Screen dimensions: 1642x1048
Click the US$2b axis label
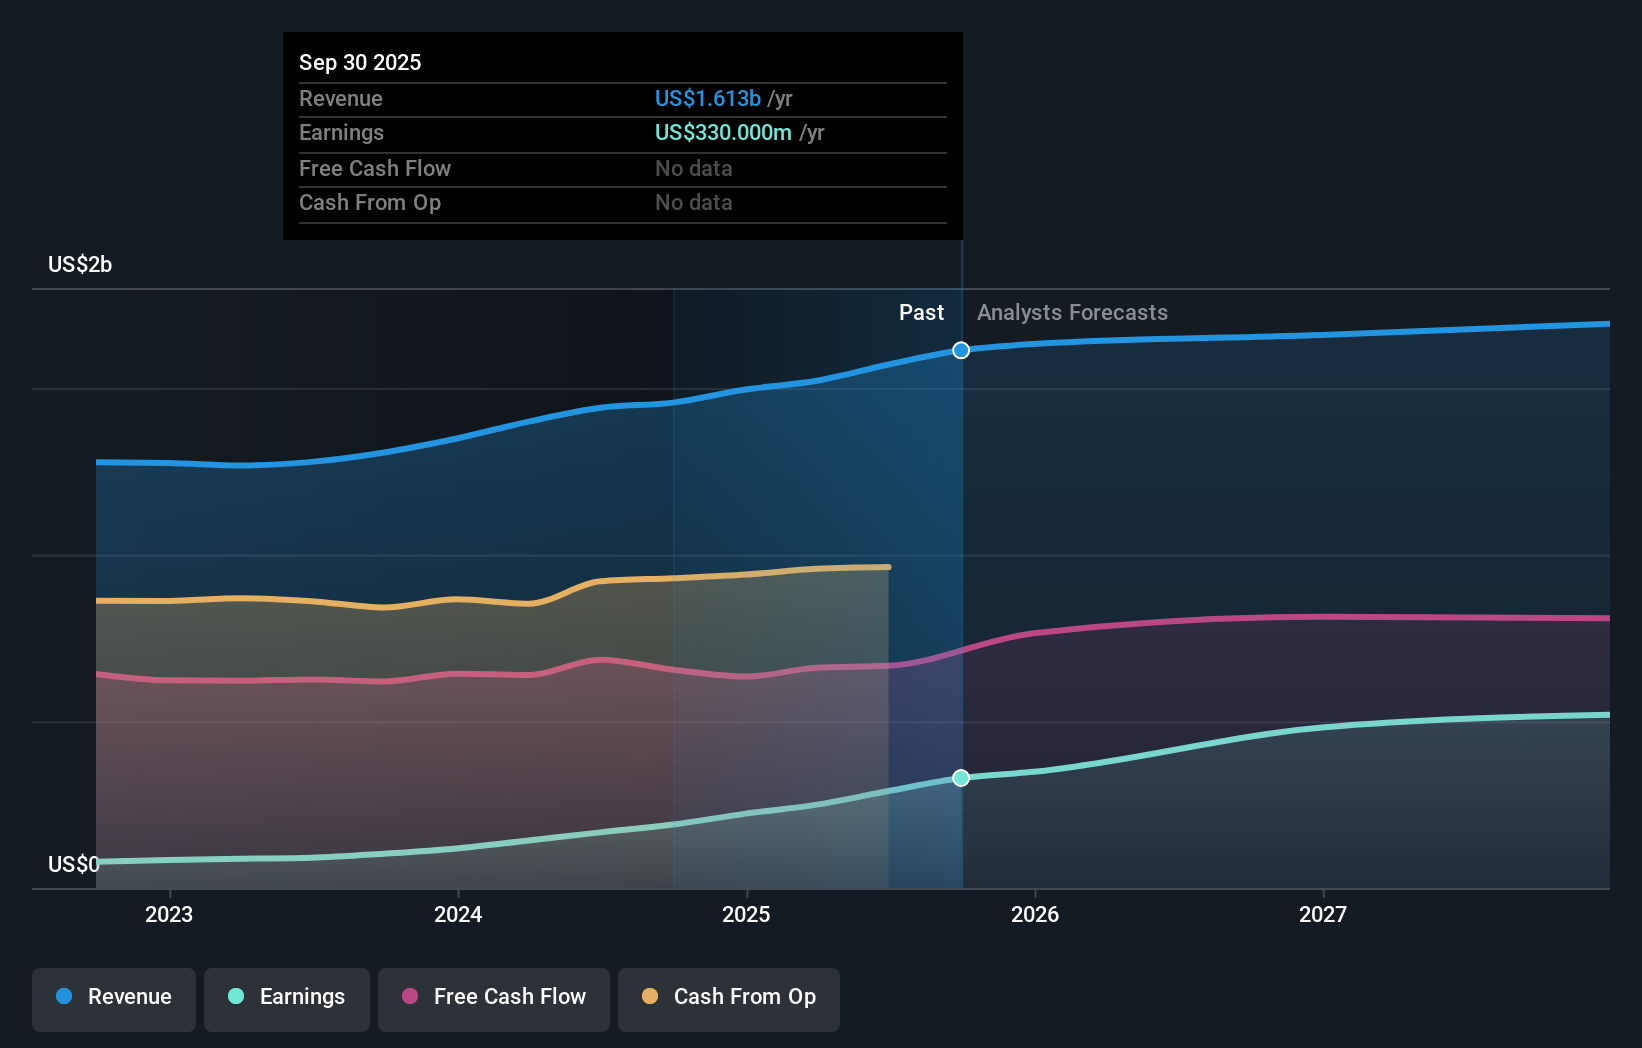click(80, 264)
